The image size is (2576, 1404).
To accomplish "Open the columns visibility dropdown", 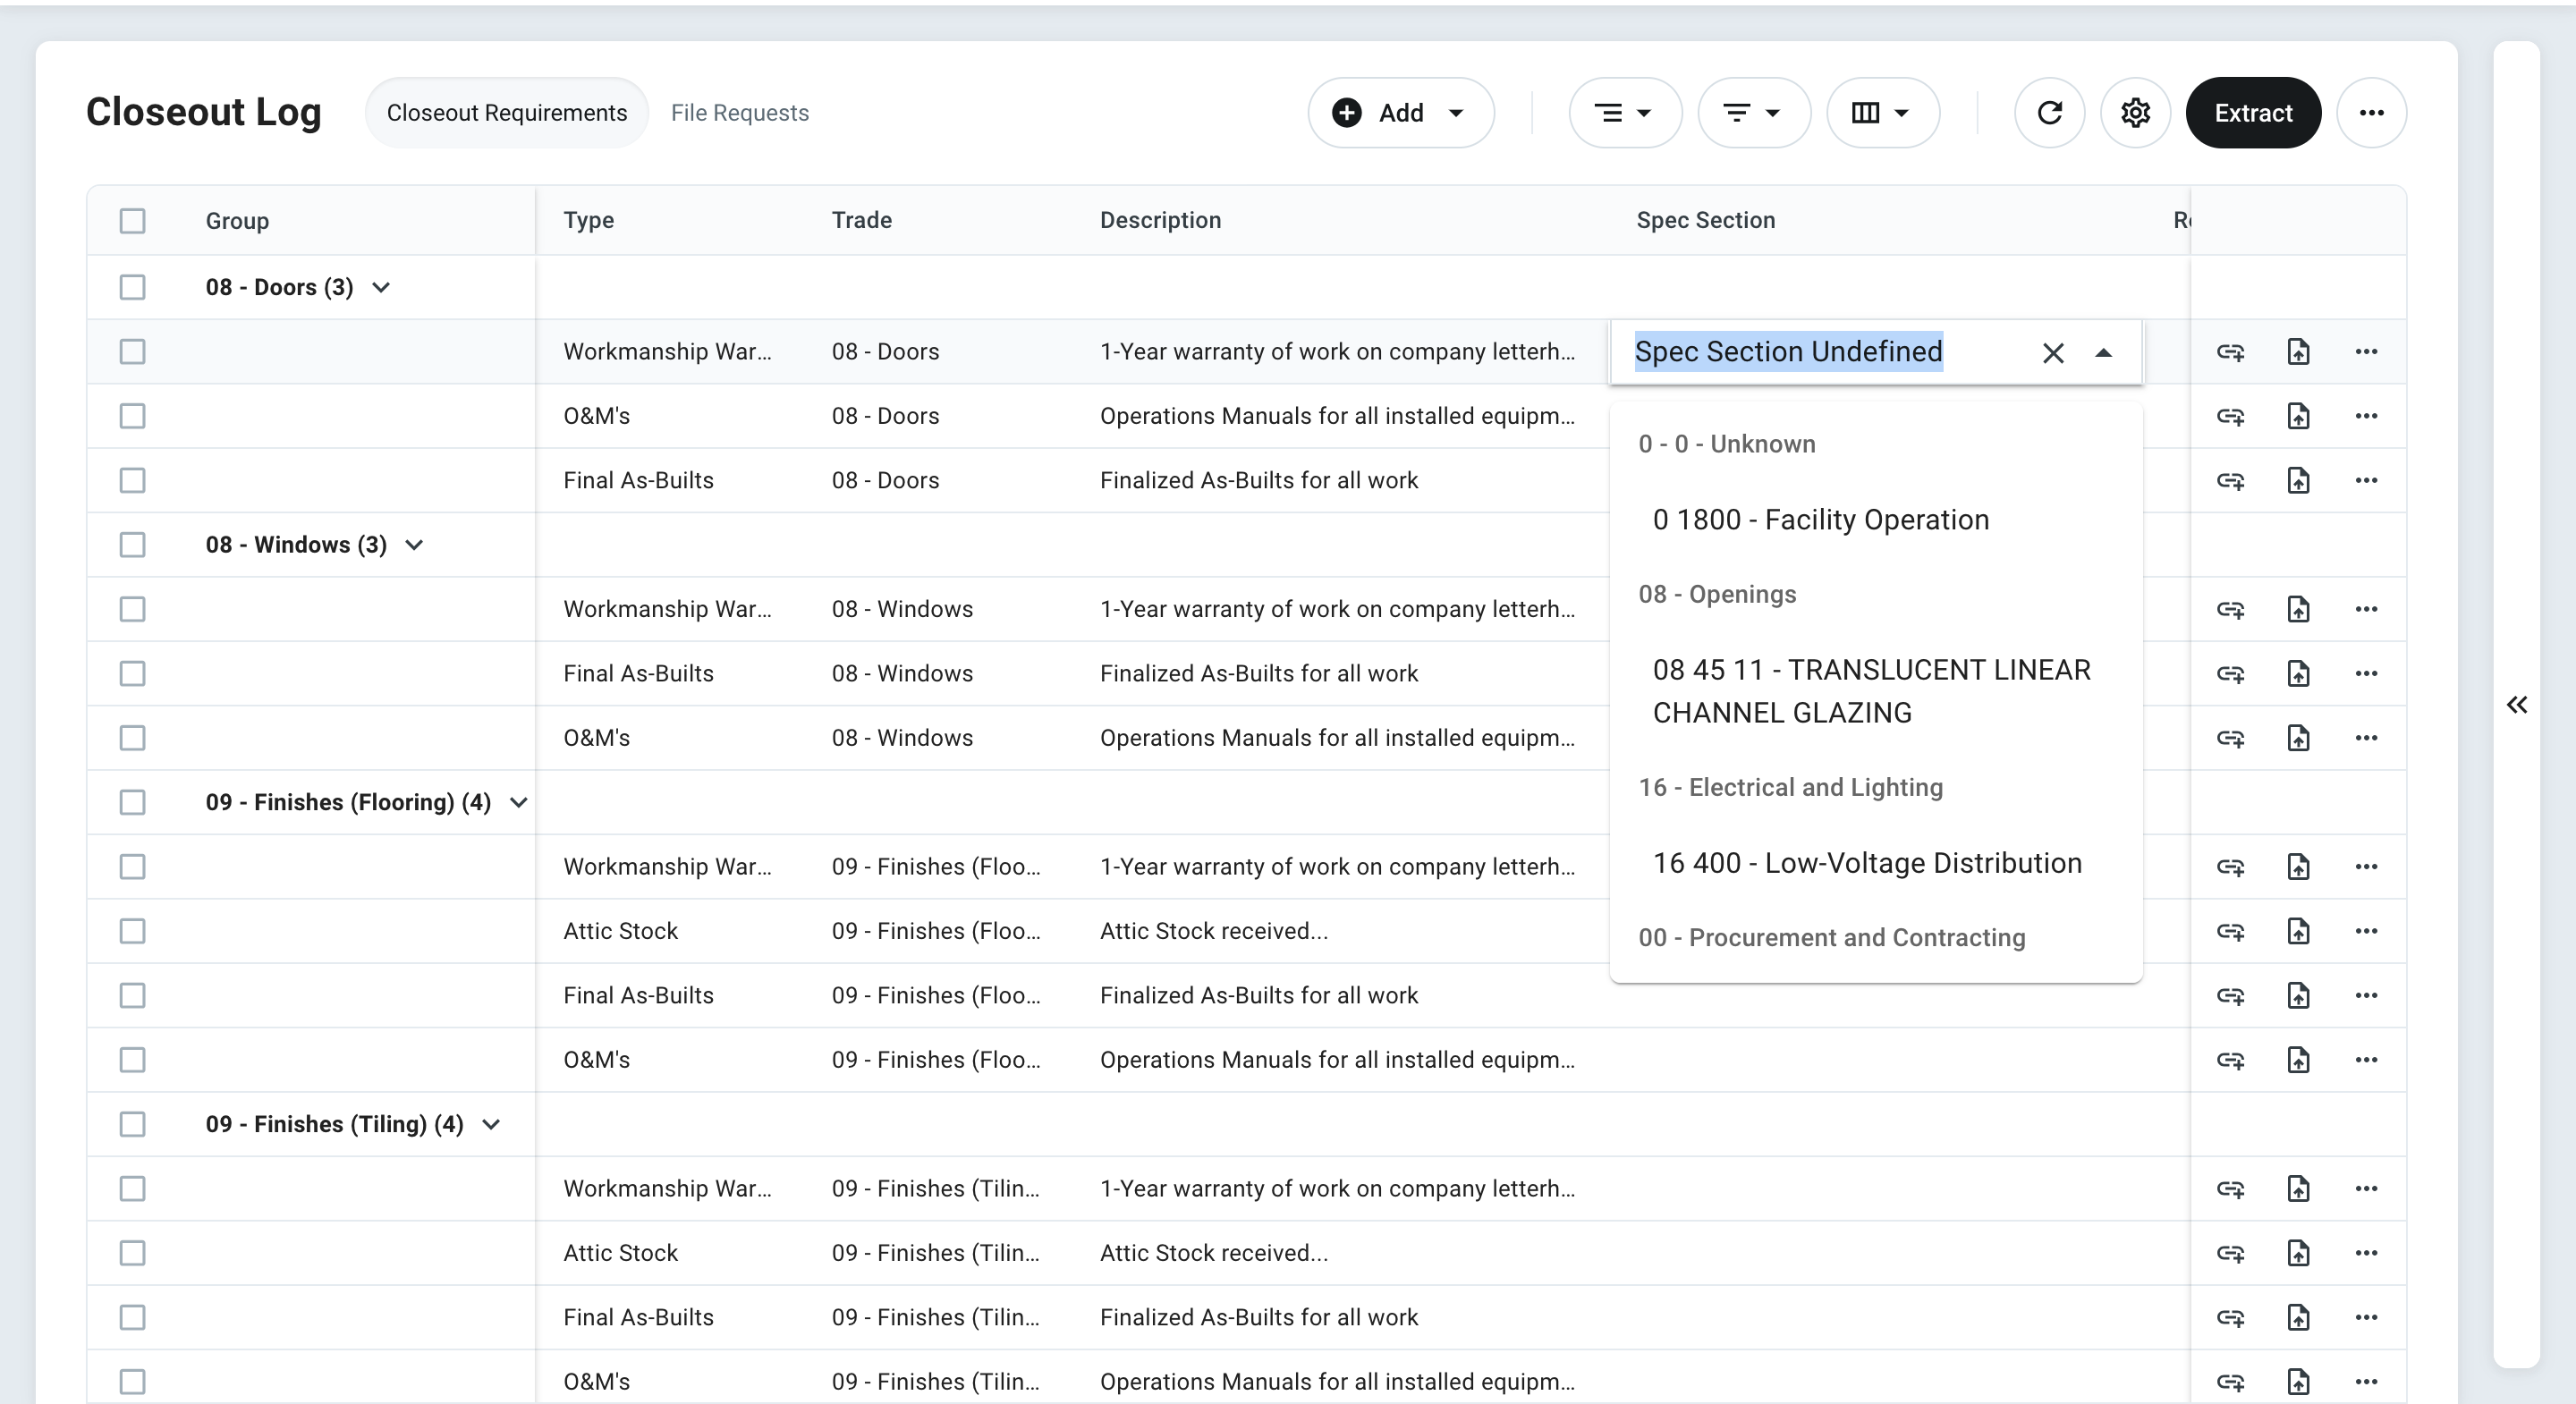I will coord(1882,113).
